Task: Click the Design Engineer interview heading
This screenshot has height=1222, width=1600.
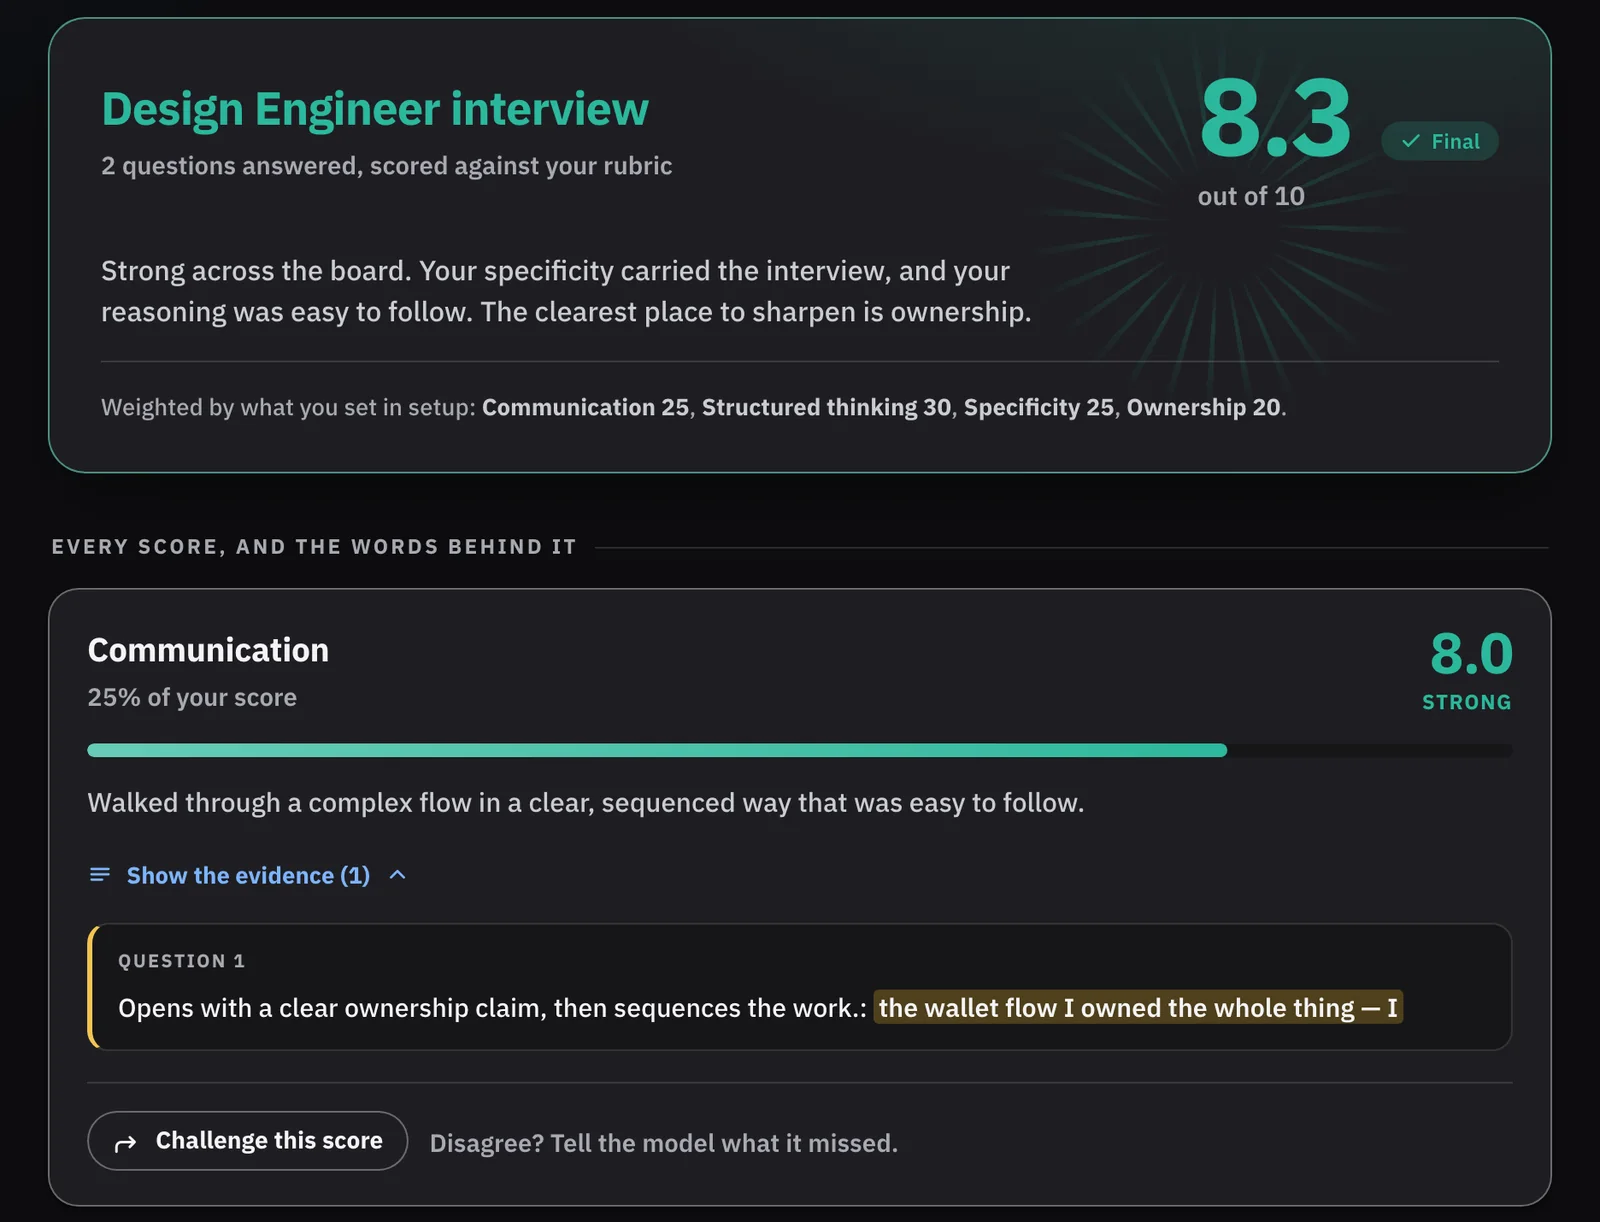Action: point(375,109)
